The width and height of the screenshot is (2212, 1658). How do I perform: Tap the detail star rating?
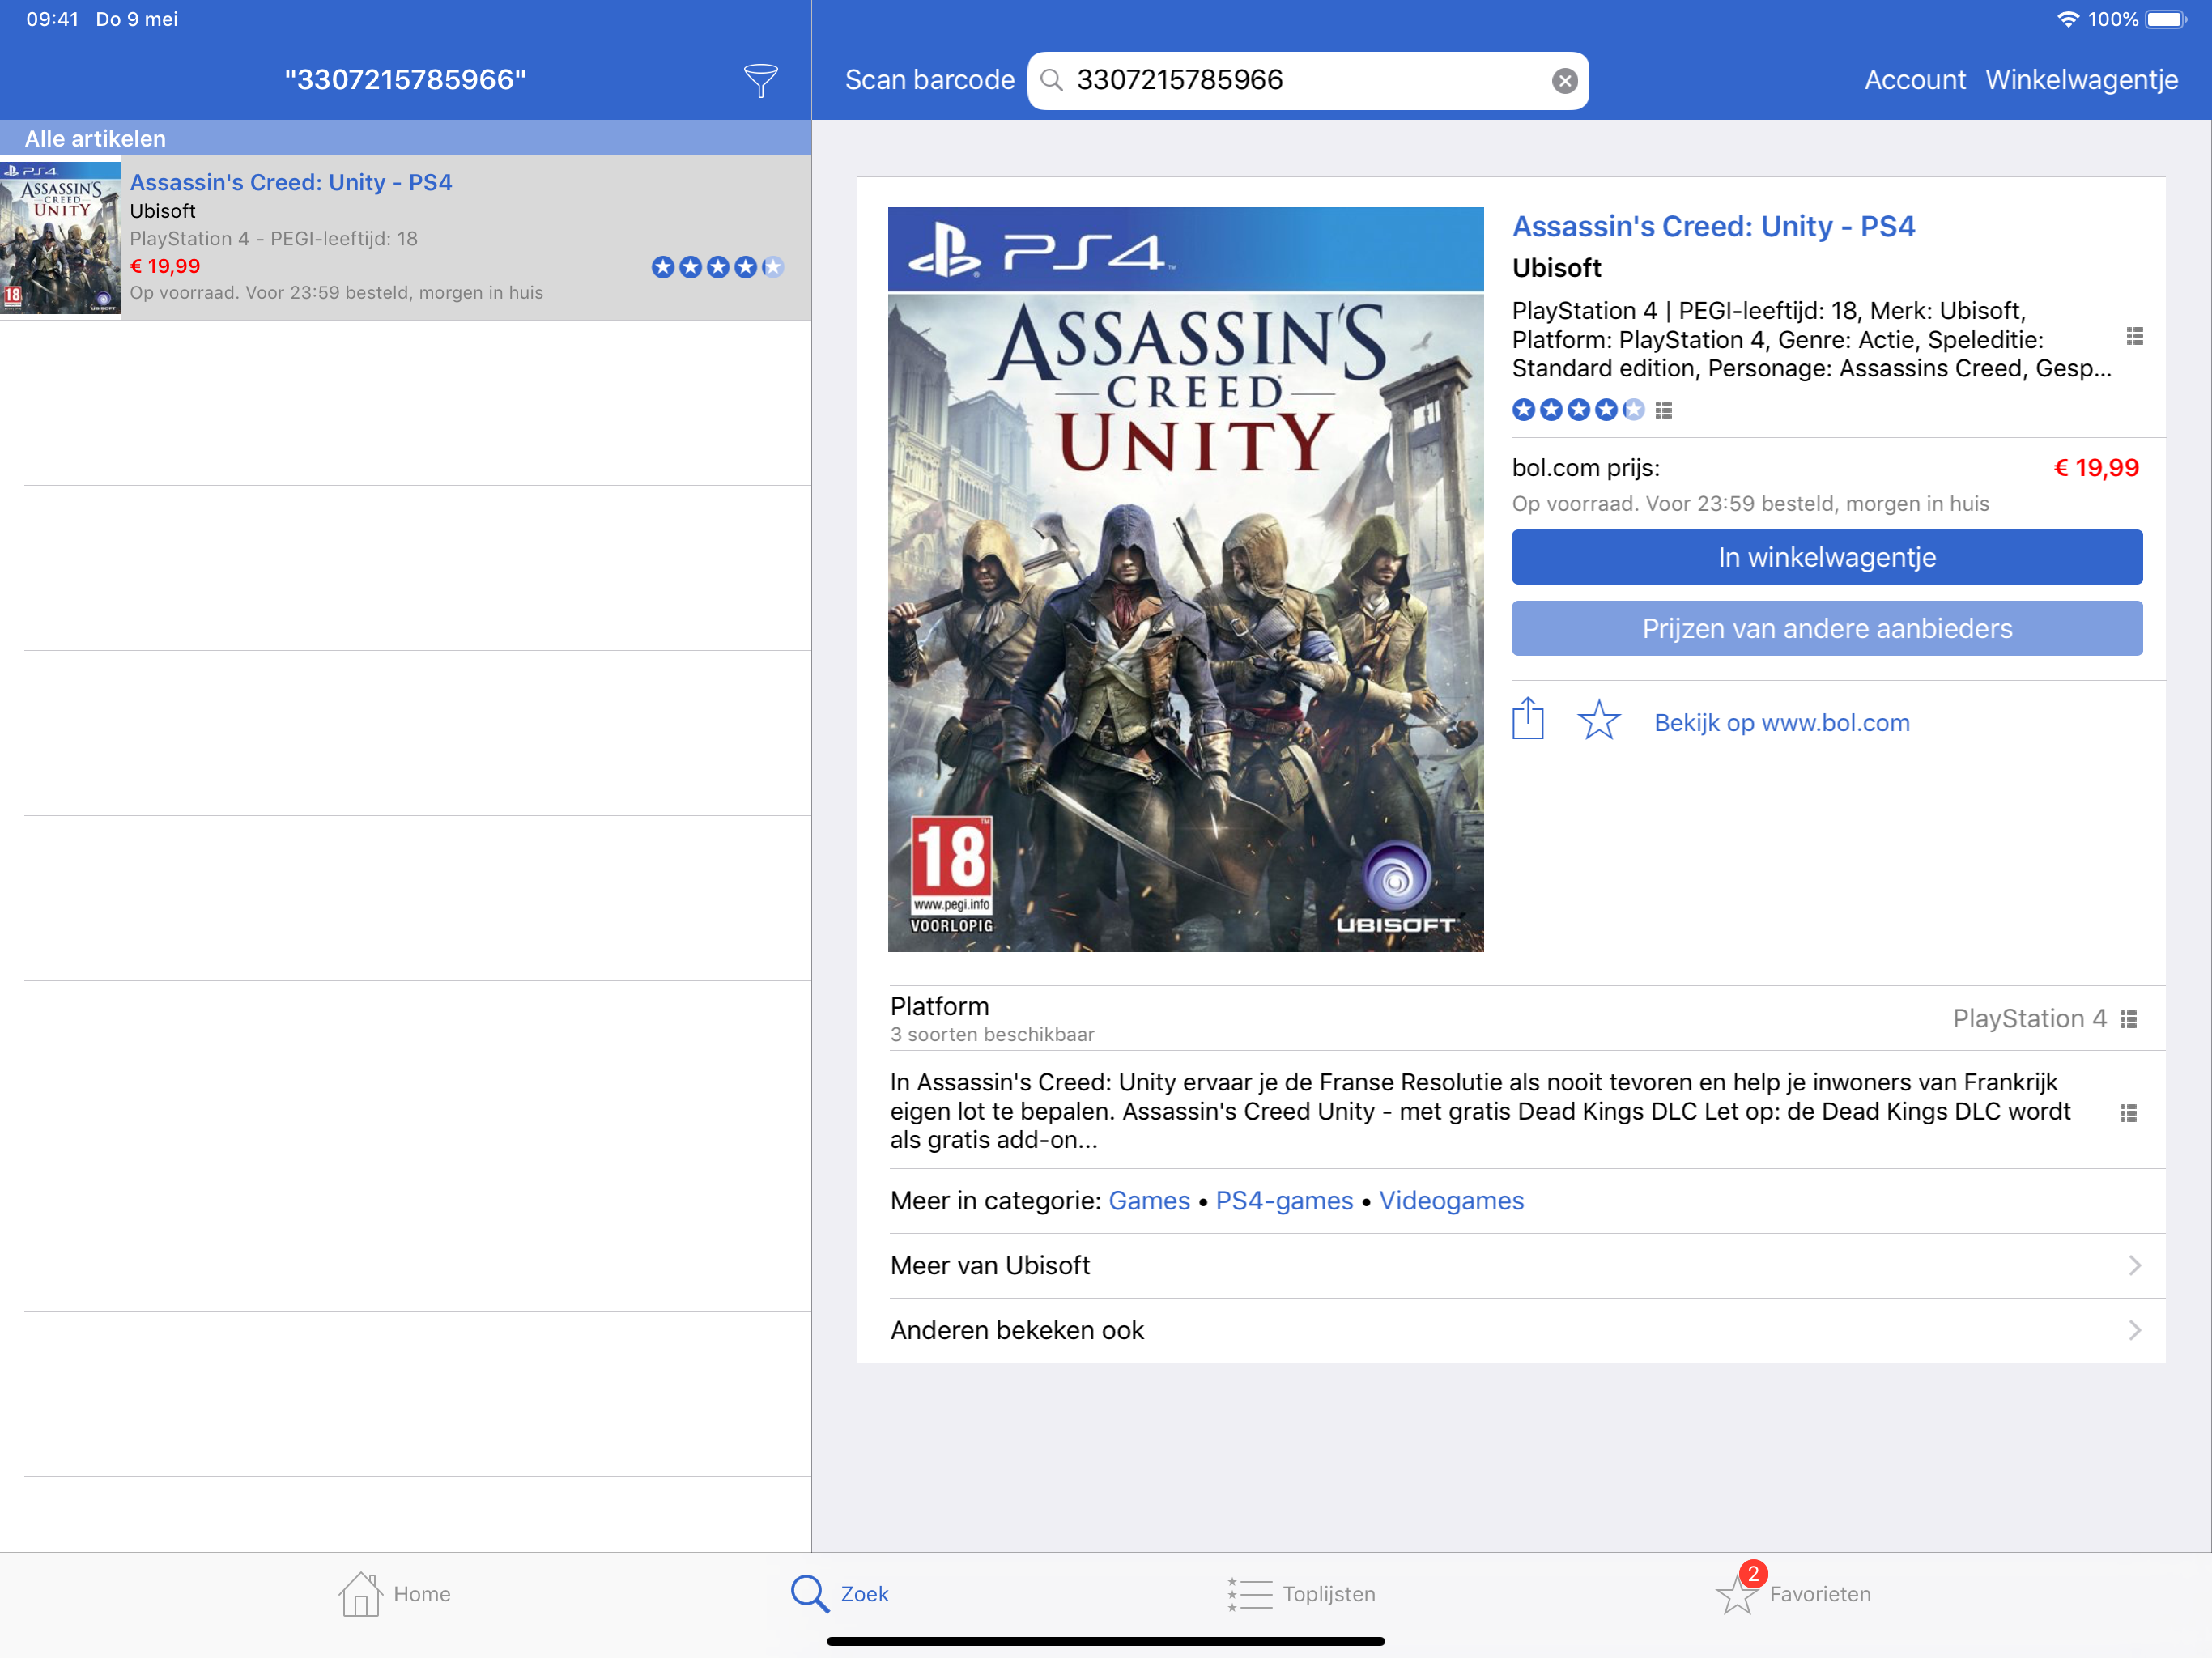[1578, 410]
